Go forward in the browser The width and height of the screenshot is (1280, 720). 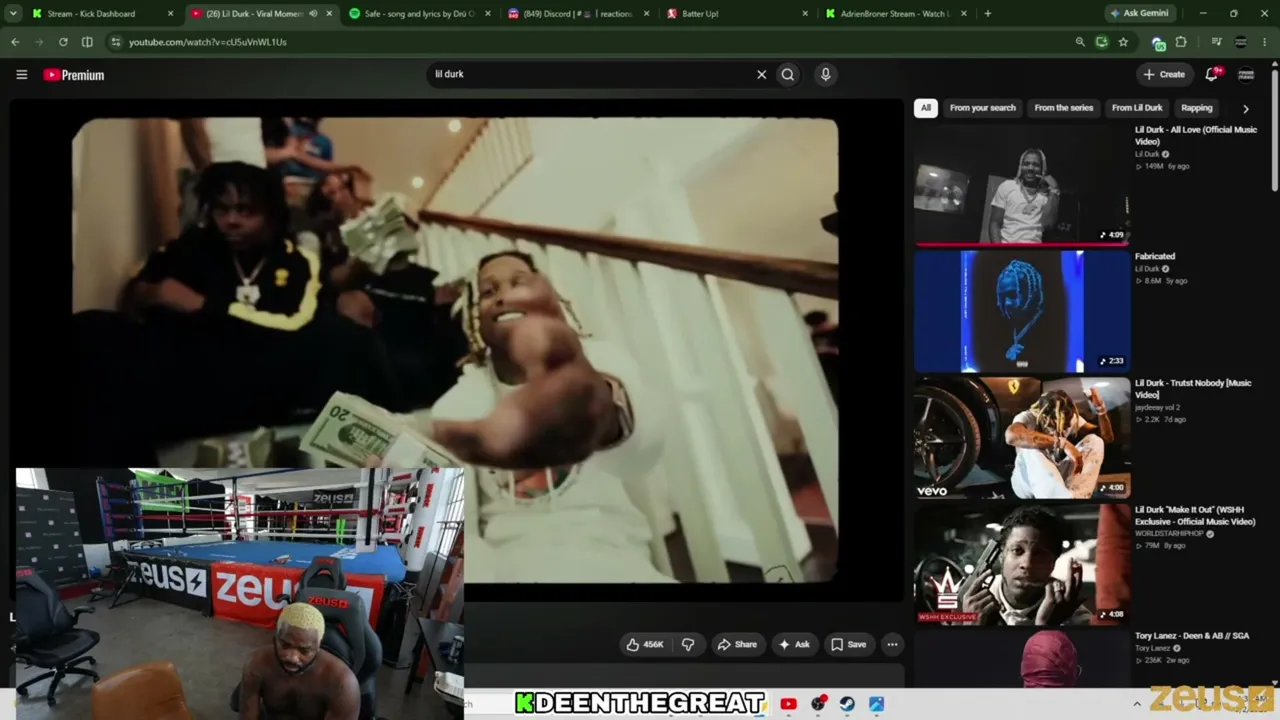tap(39, 42)
